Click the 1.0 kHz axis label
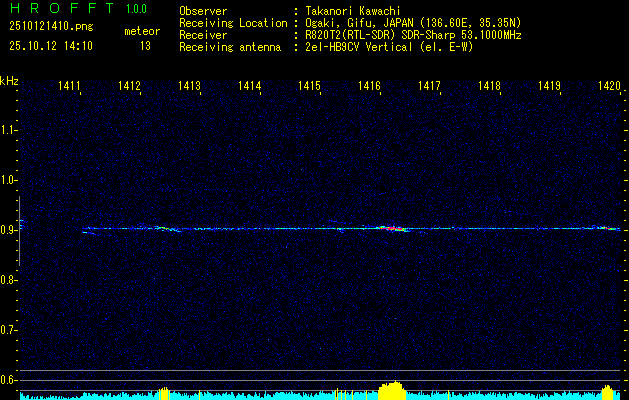Screen dimensions: 629x400 pos(8,180)
